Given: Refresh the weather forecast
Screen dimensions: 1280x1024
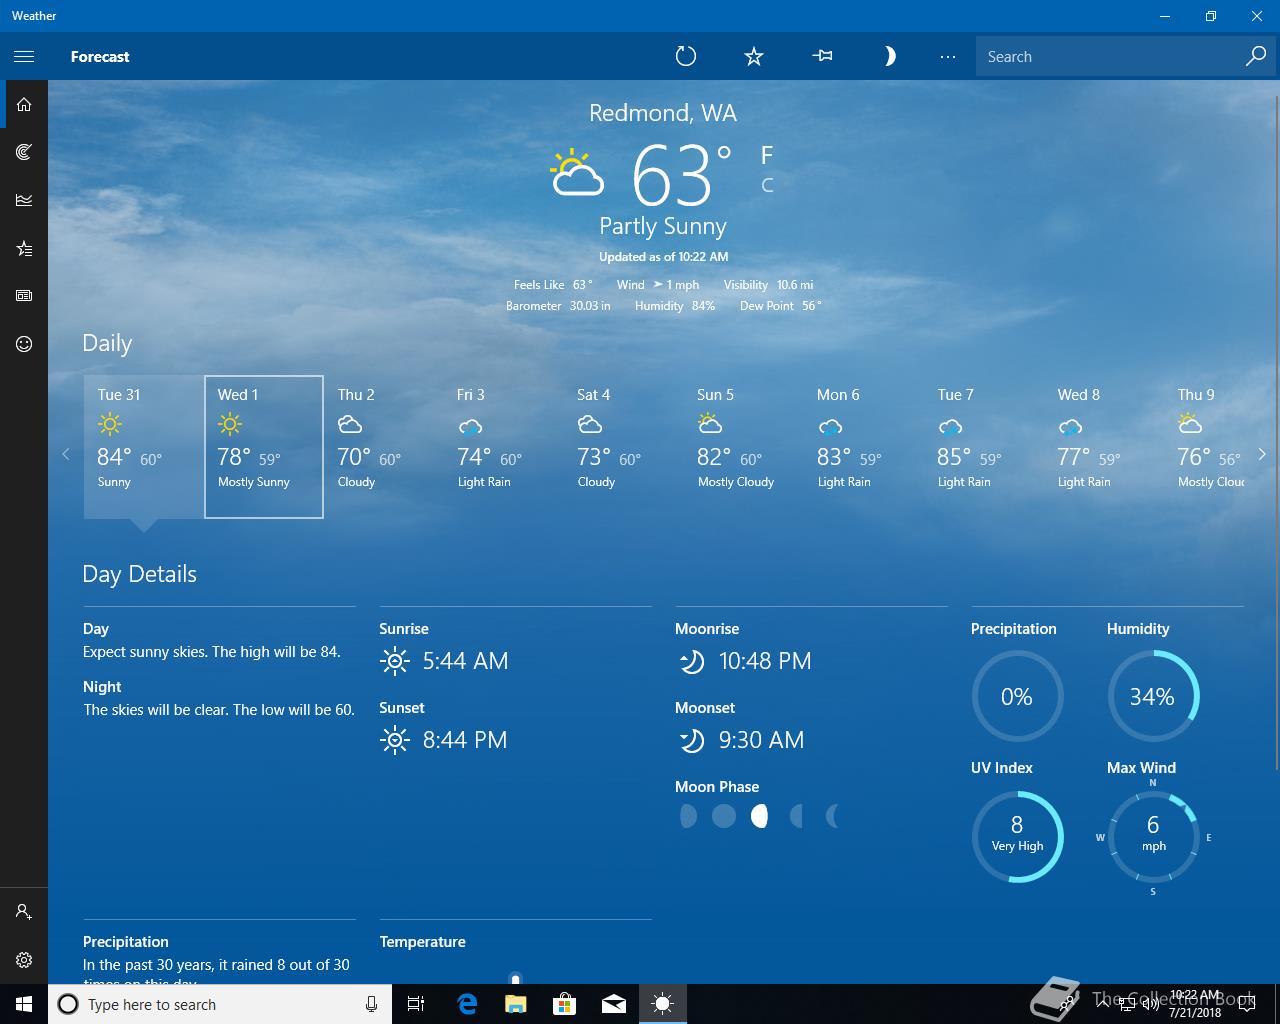Looking at the screenshot, I should [686, 57].
